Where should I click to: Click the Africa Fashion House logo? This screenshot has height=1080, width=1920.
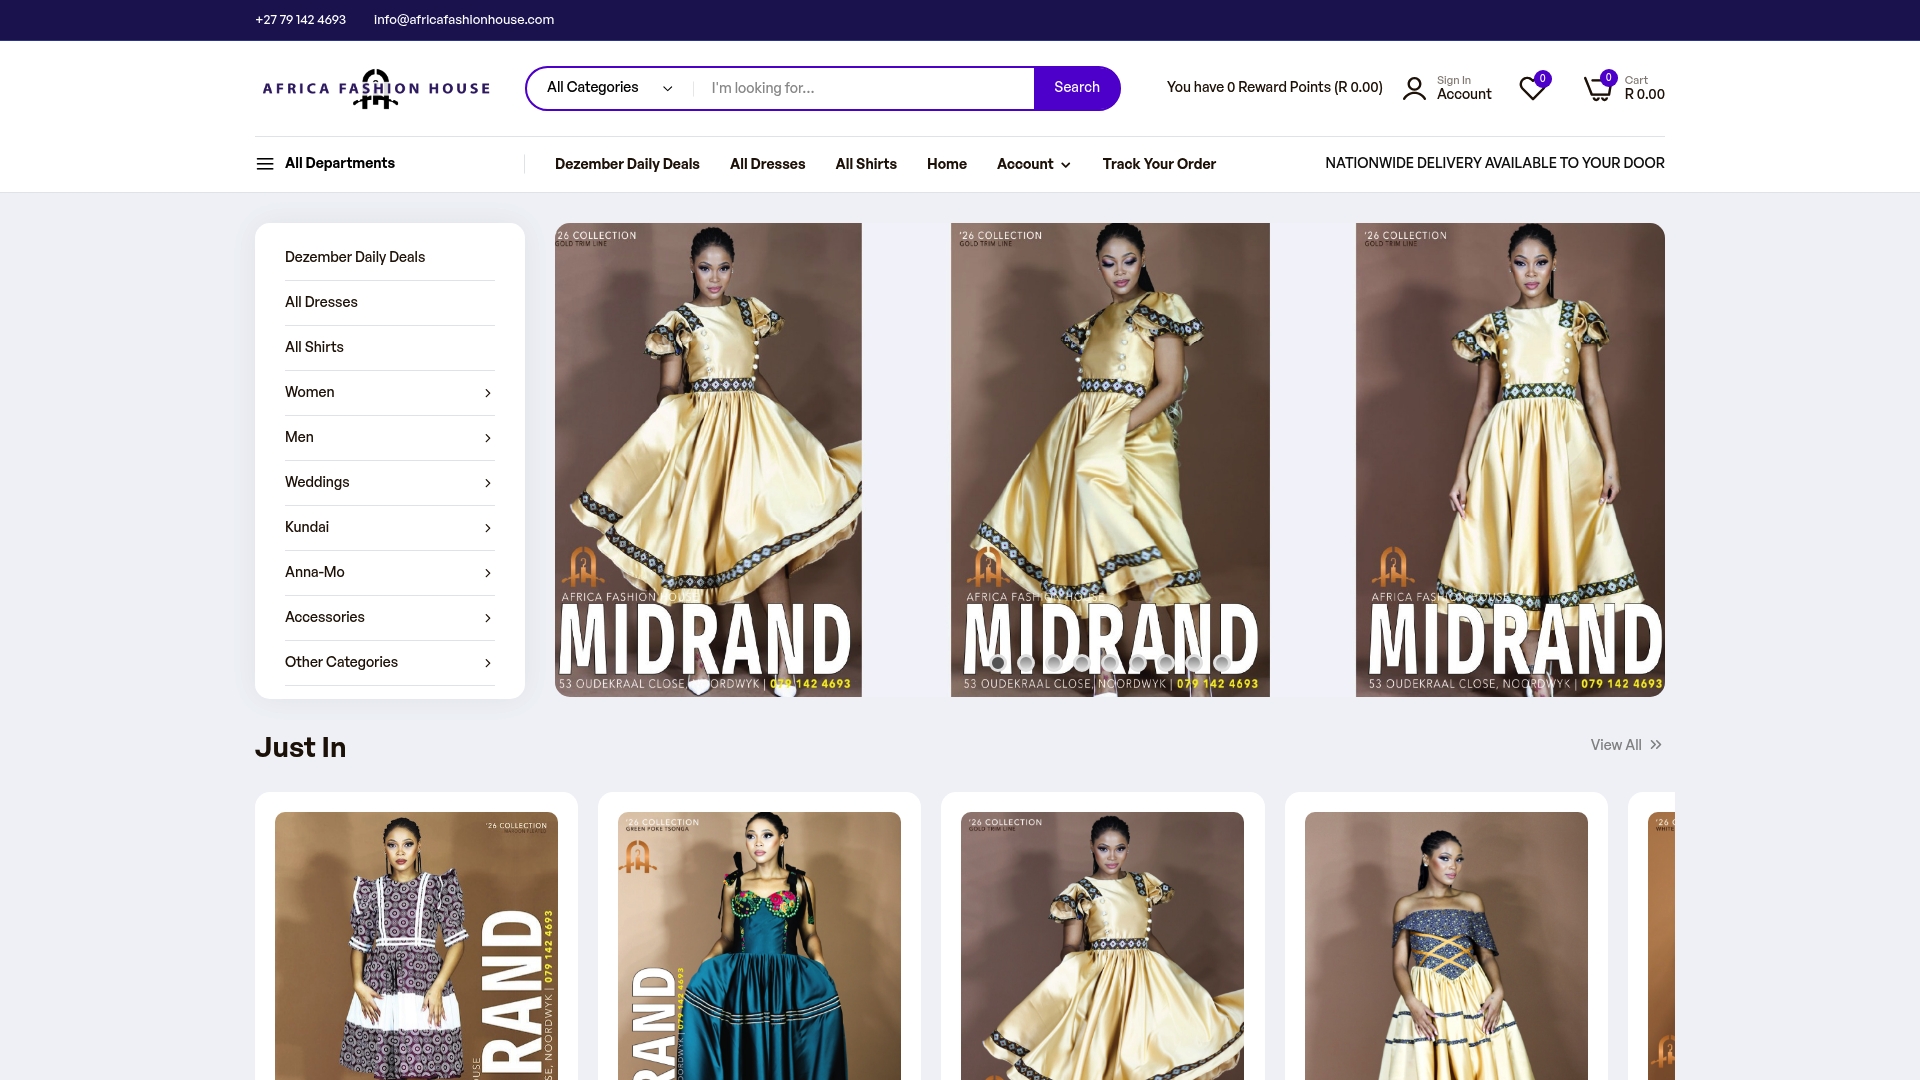click(376, 88)
